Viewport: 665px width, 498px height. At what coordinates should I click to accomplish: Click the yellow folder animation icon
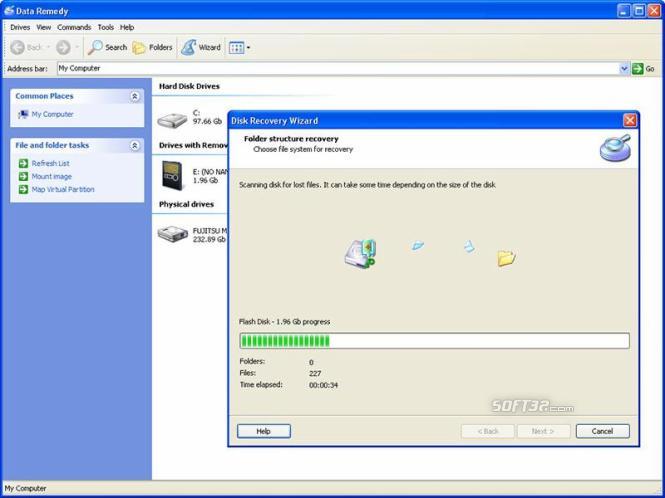(506, 258)
